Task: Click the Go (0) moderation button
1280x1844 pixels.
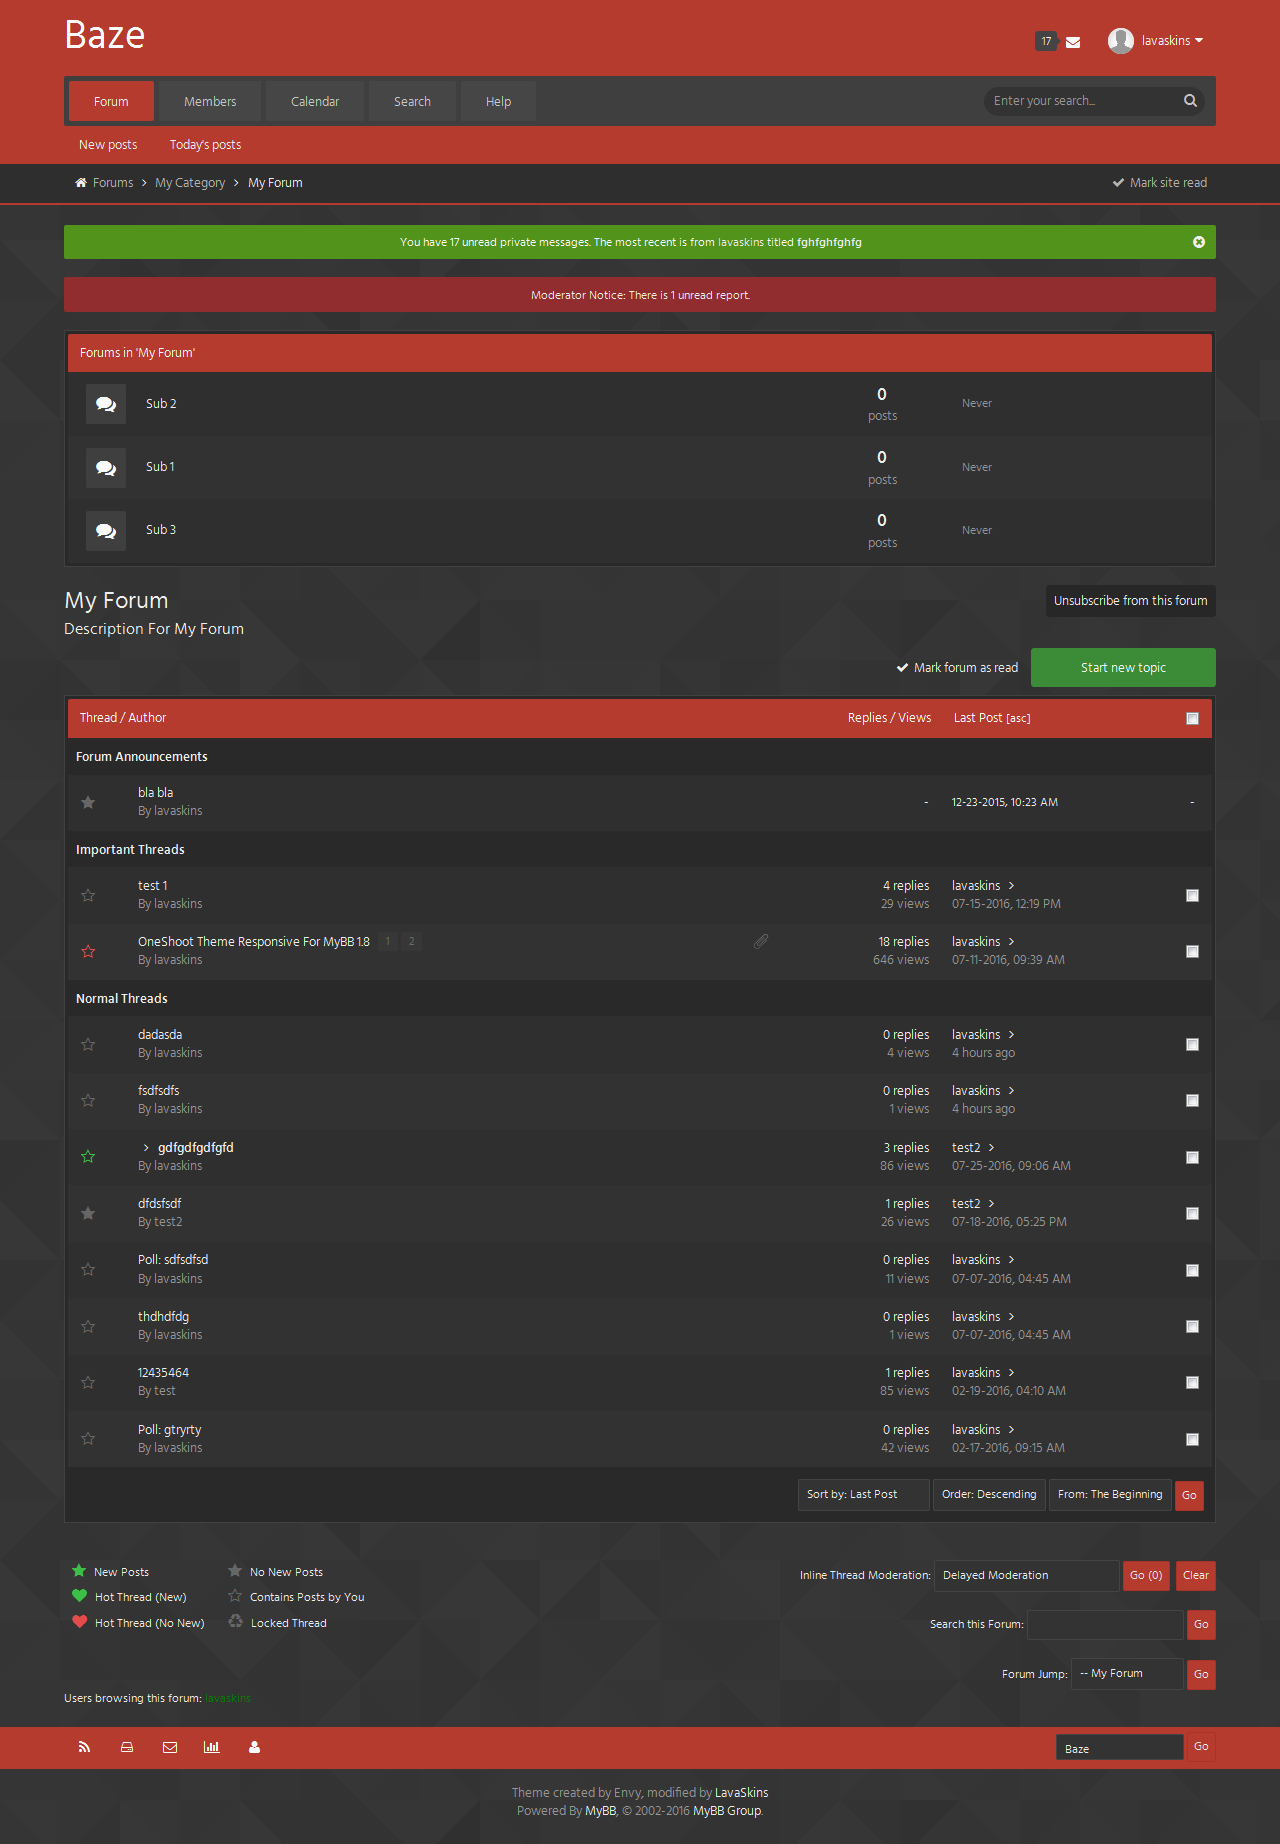Action: point(1146,1576)
